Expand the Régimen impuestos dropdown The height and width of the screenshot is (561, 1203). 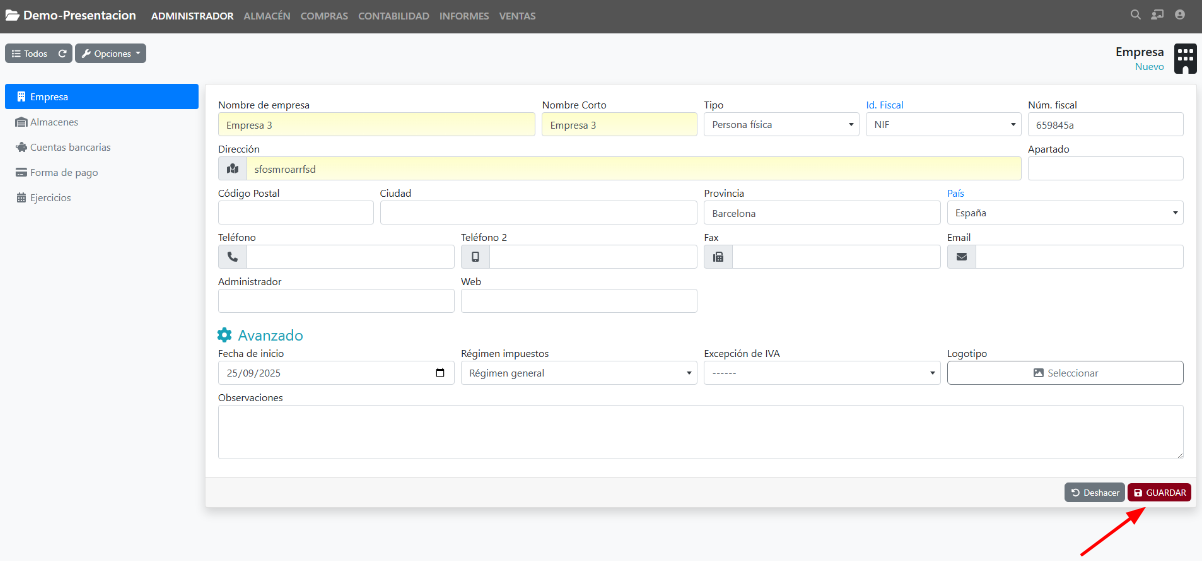pyautogui.click(x=578, y=373)
